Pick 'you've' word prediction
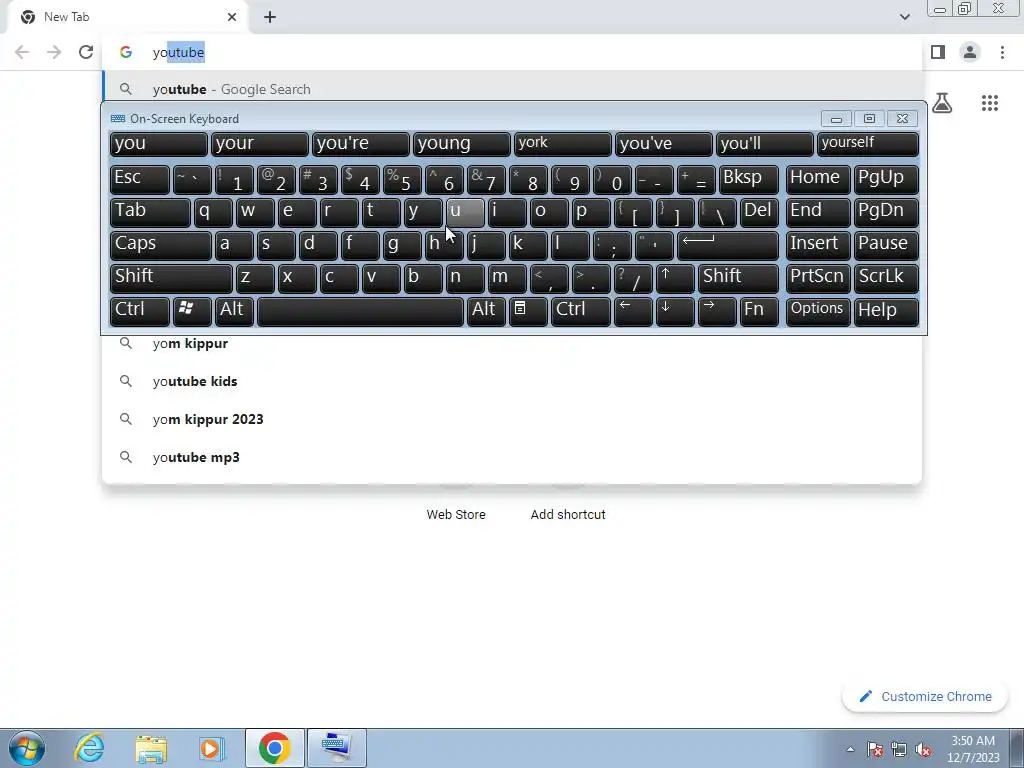Screen dimensions: 1024x768 pyautogui.click(x=664, y=144)
